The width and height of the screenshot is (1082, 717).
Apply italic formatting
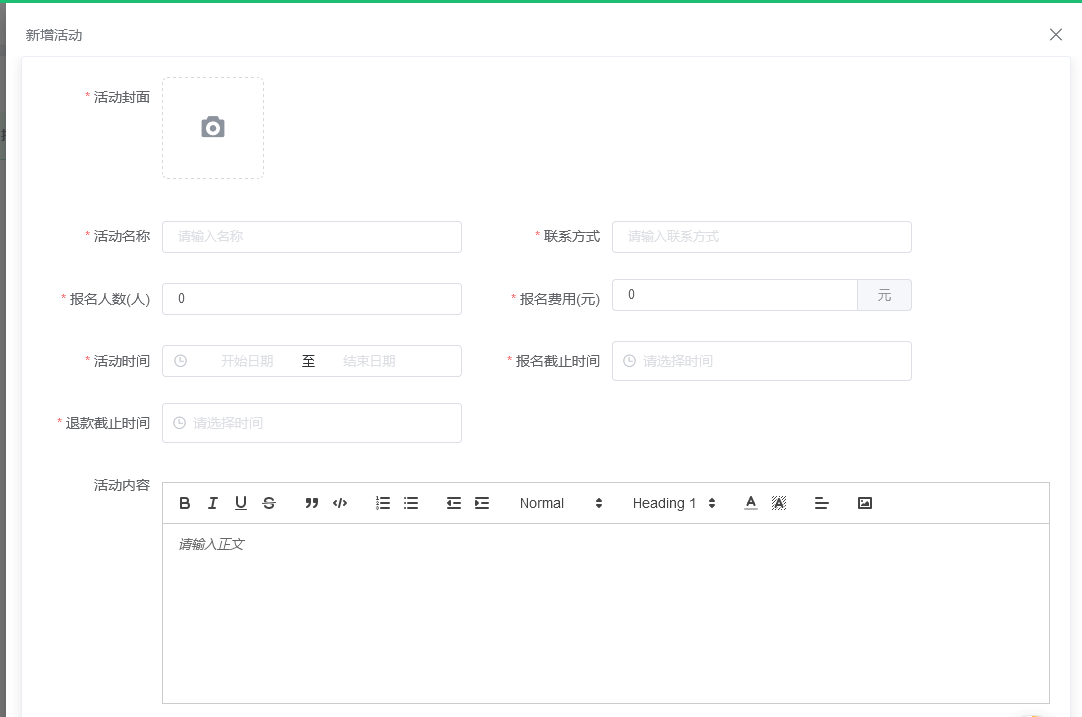click(212, 503)
